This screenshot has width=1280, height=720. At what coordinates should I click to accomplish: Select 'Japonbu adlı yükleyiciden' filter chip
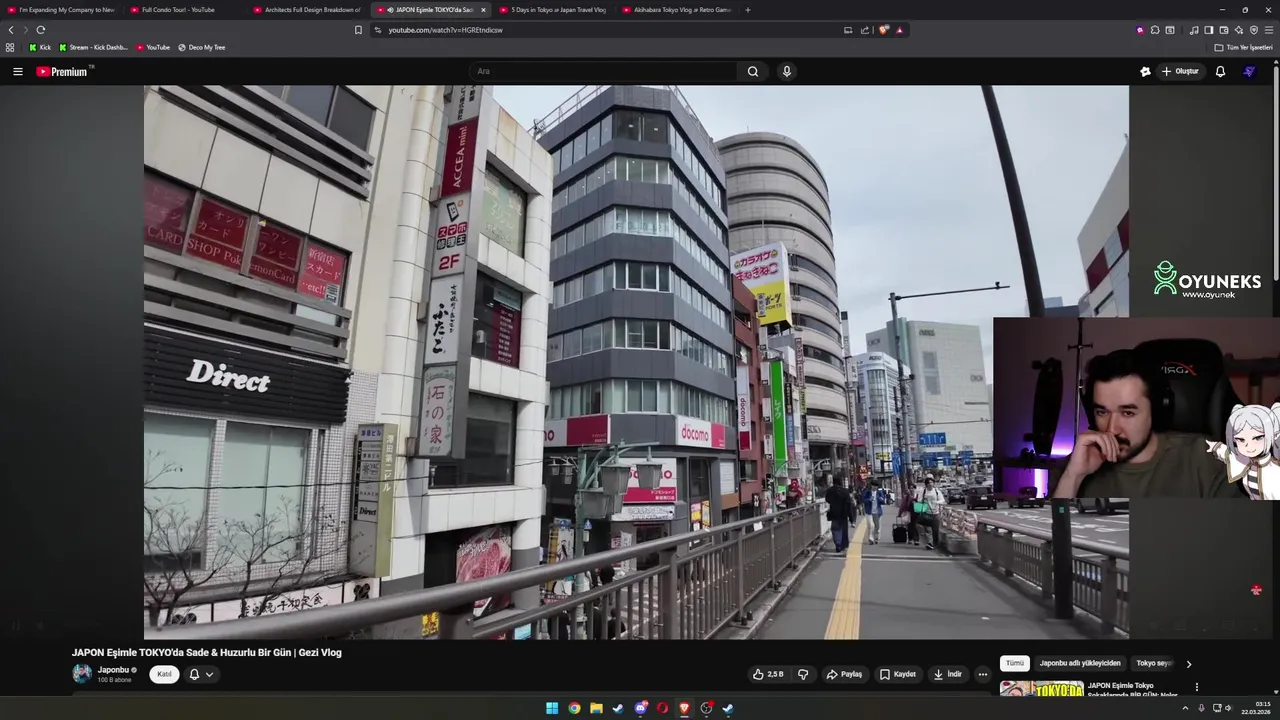pos(1080,663)
